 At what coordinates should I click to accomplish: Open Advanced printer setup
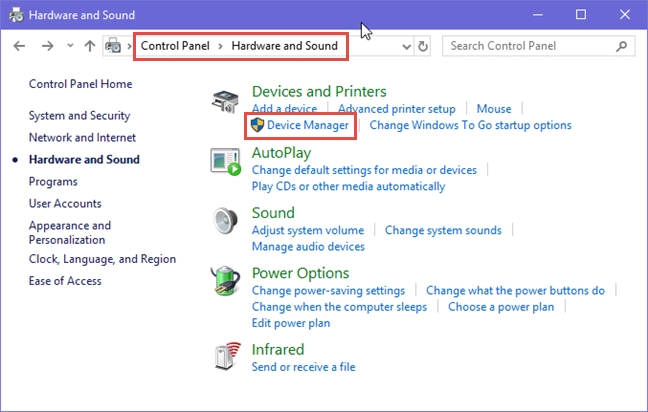[x=397, y=109]
